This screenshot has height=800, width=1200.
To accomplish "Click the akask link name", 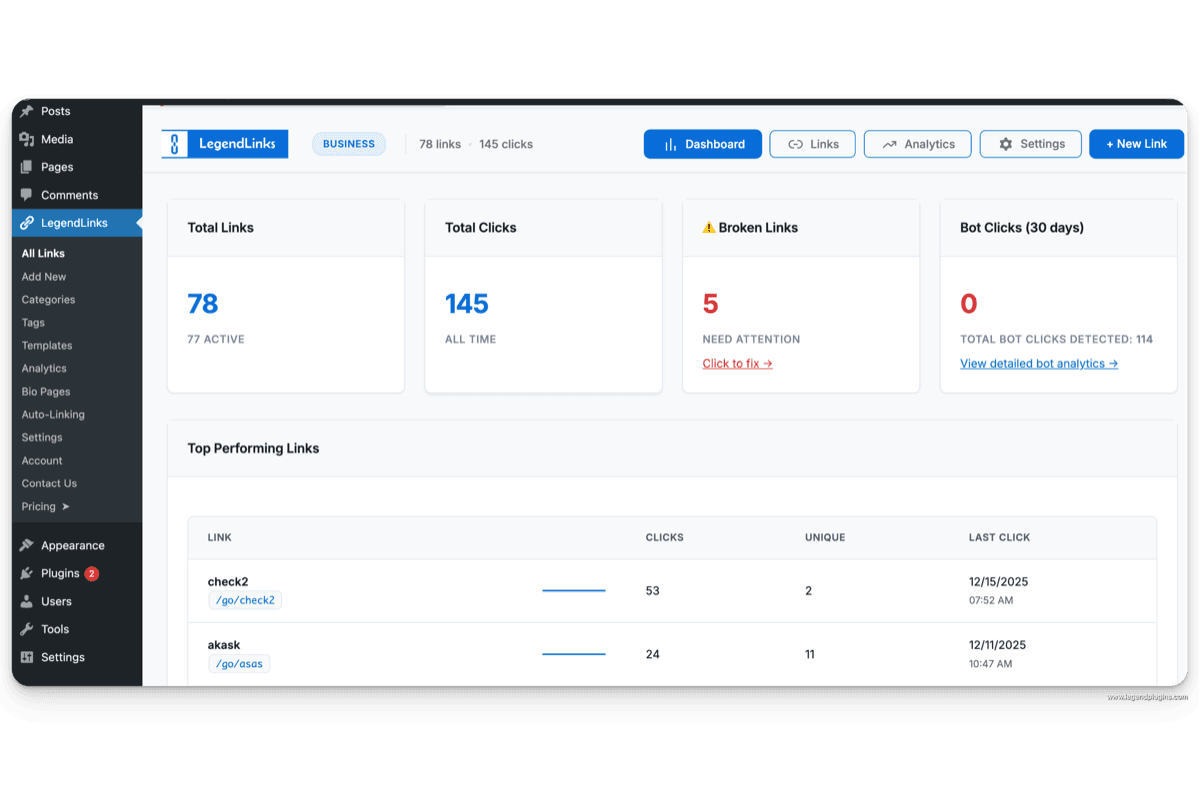I will point(224,645).
